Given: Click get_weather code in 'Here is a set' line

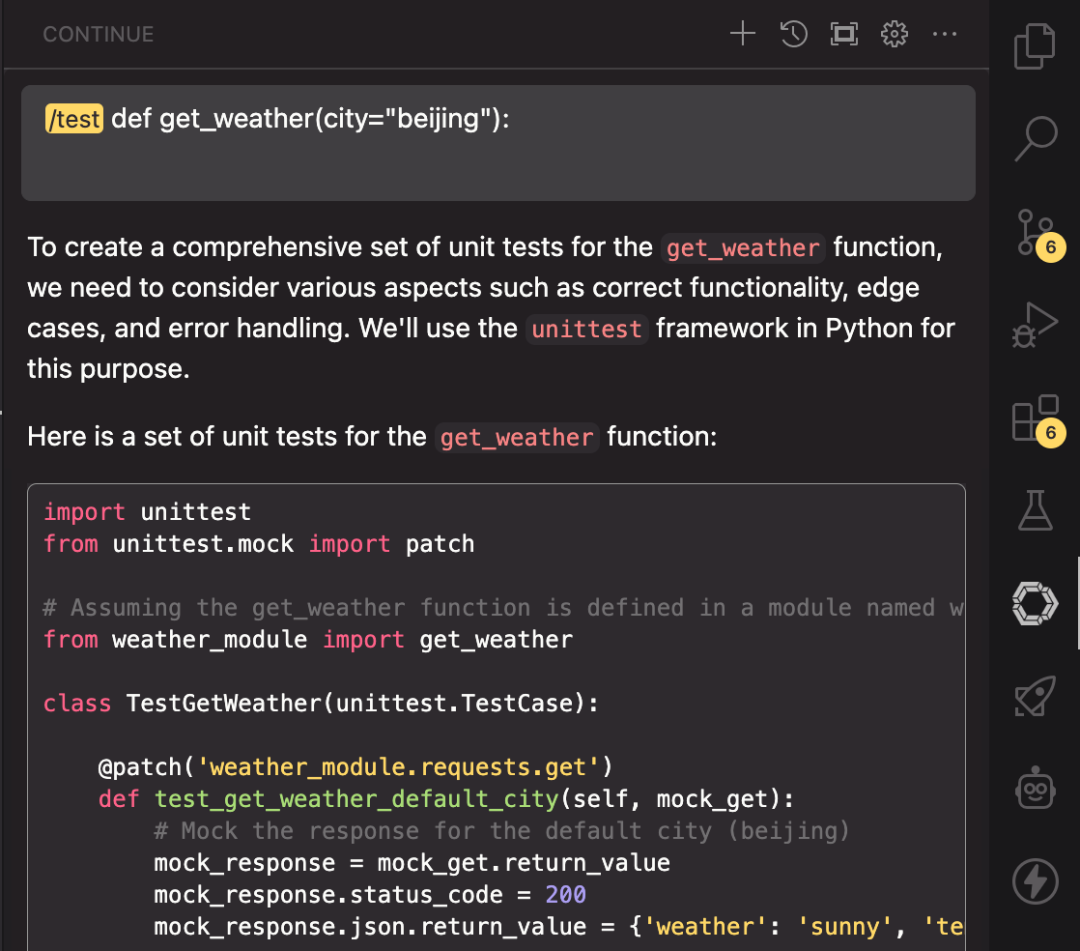Looking at the screenshot, I should (517, 437).
